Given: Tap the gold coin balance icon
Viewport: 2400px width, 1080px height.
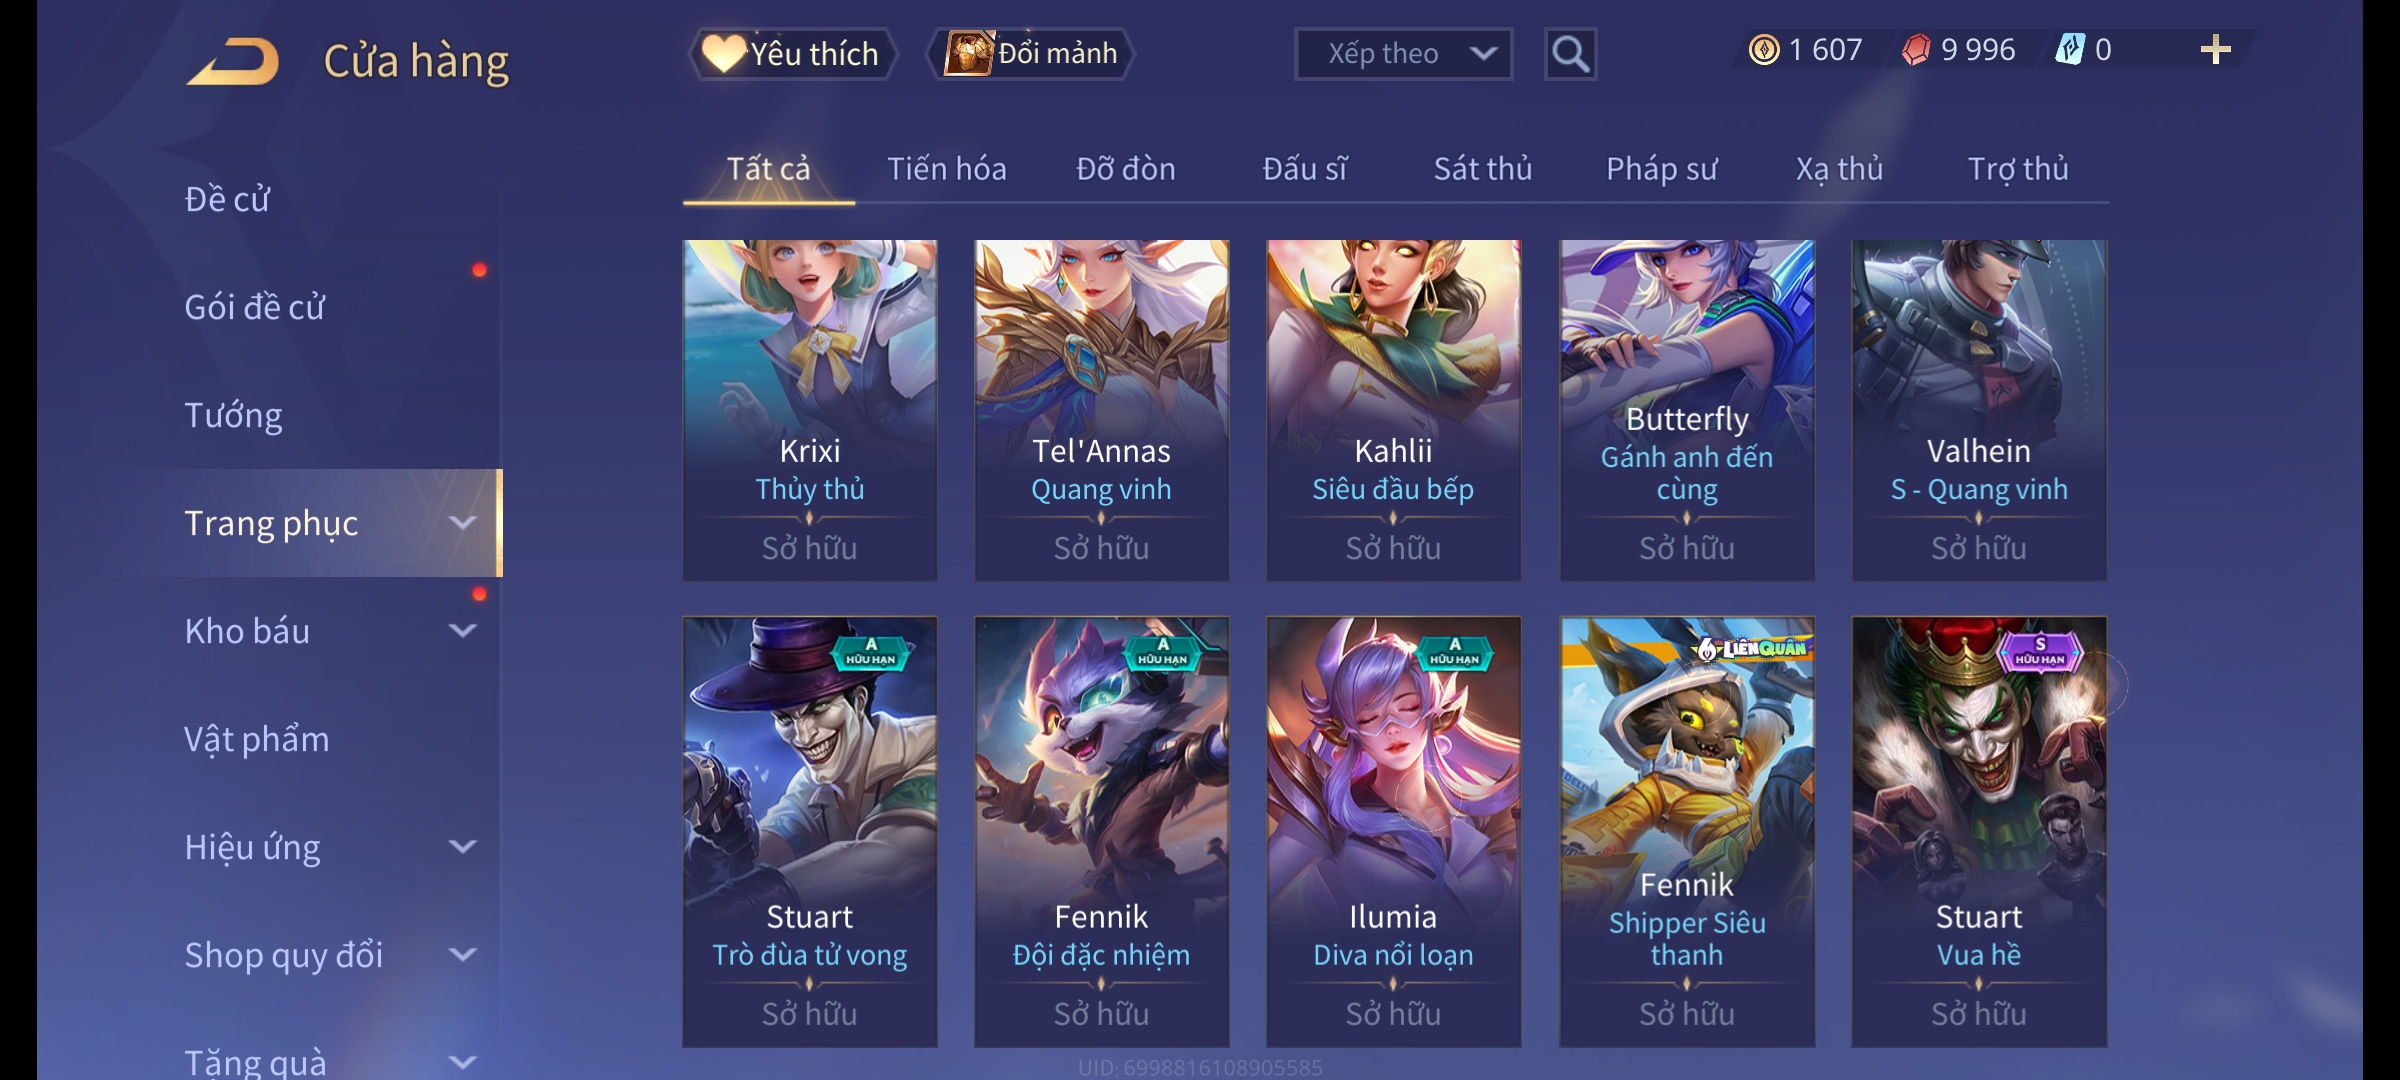Looking at the screenshot, I should 1764,50.
